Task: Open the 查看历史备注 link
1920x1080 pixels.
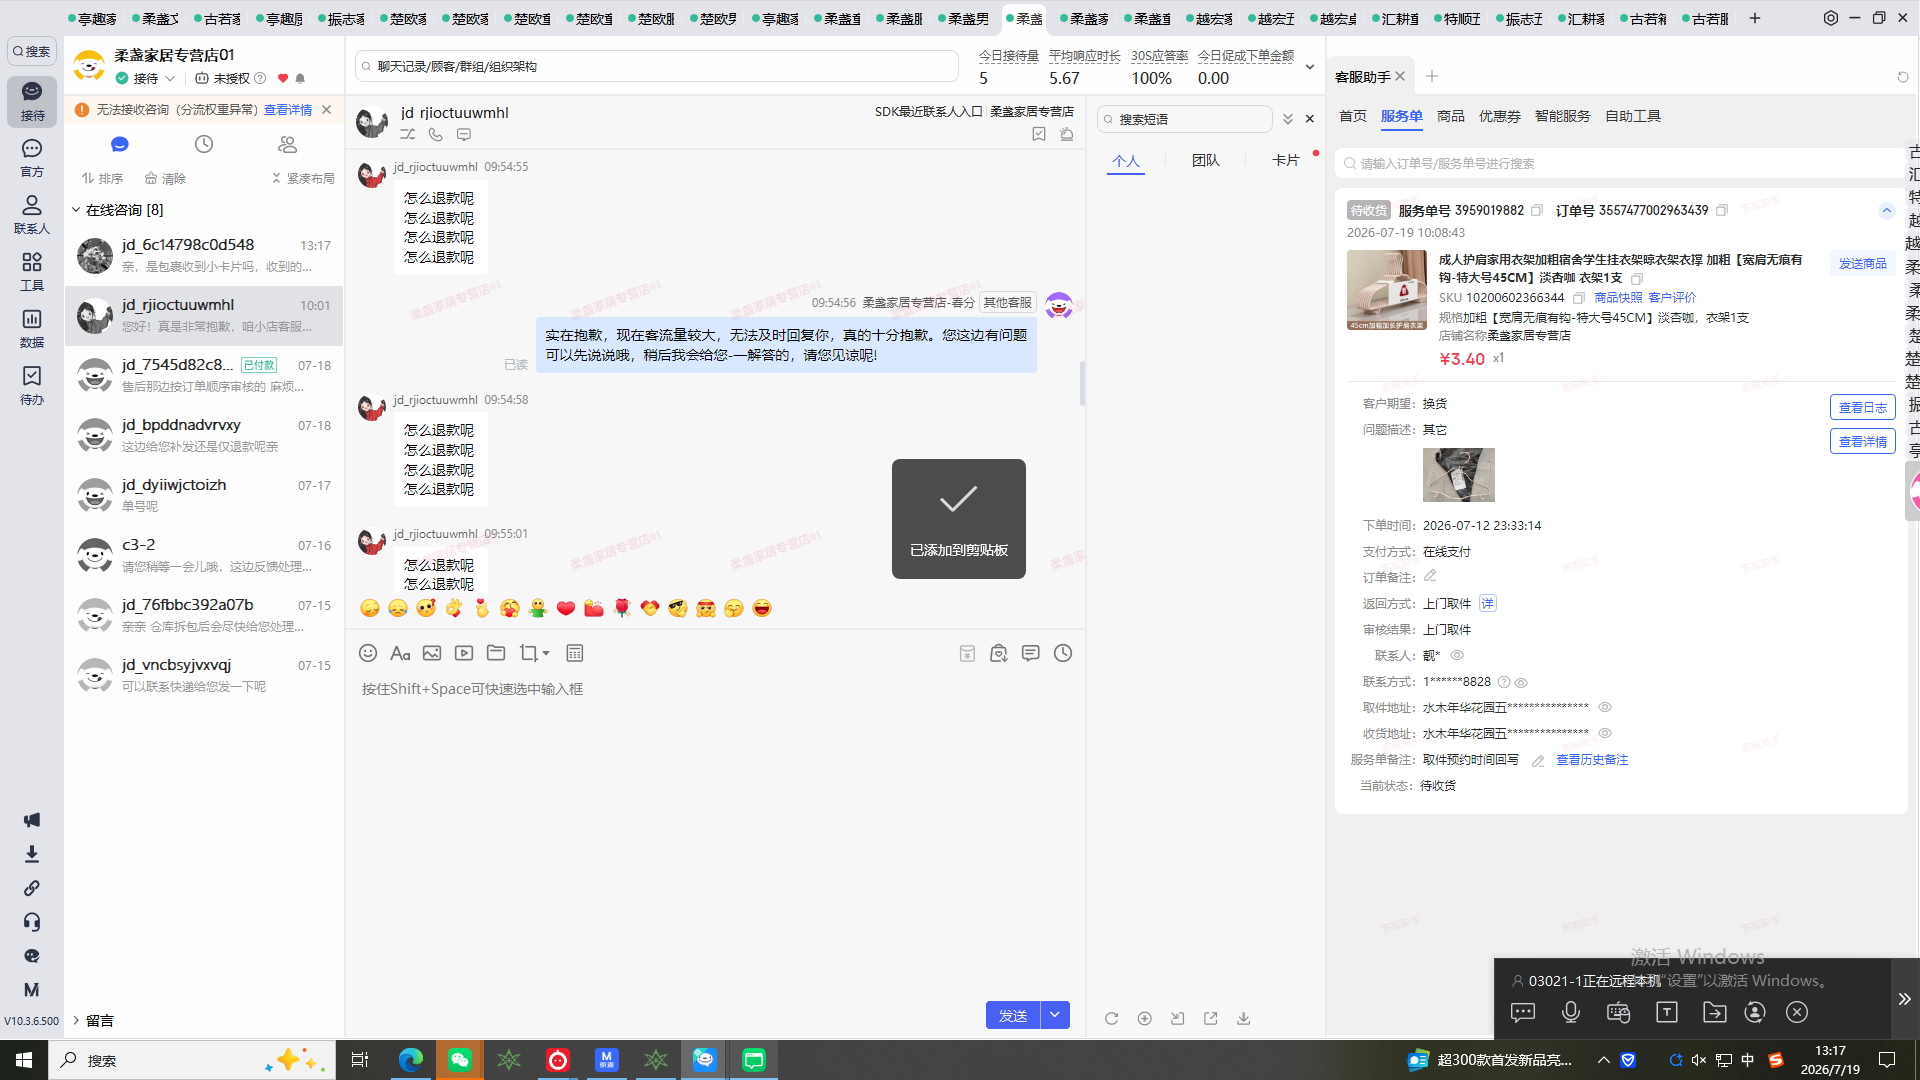Action: [1592, 760]
